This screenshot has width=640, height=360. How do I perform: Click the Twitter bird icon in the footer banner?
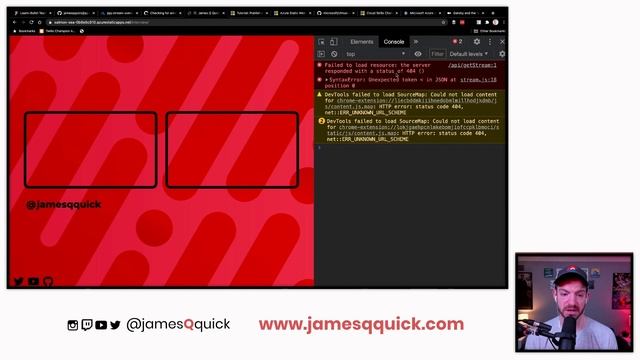116,325
